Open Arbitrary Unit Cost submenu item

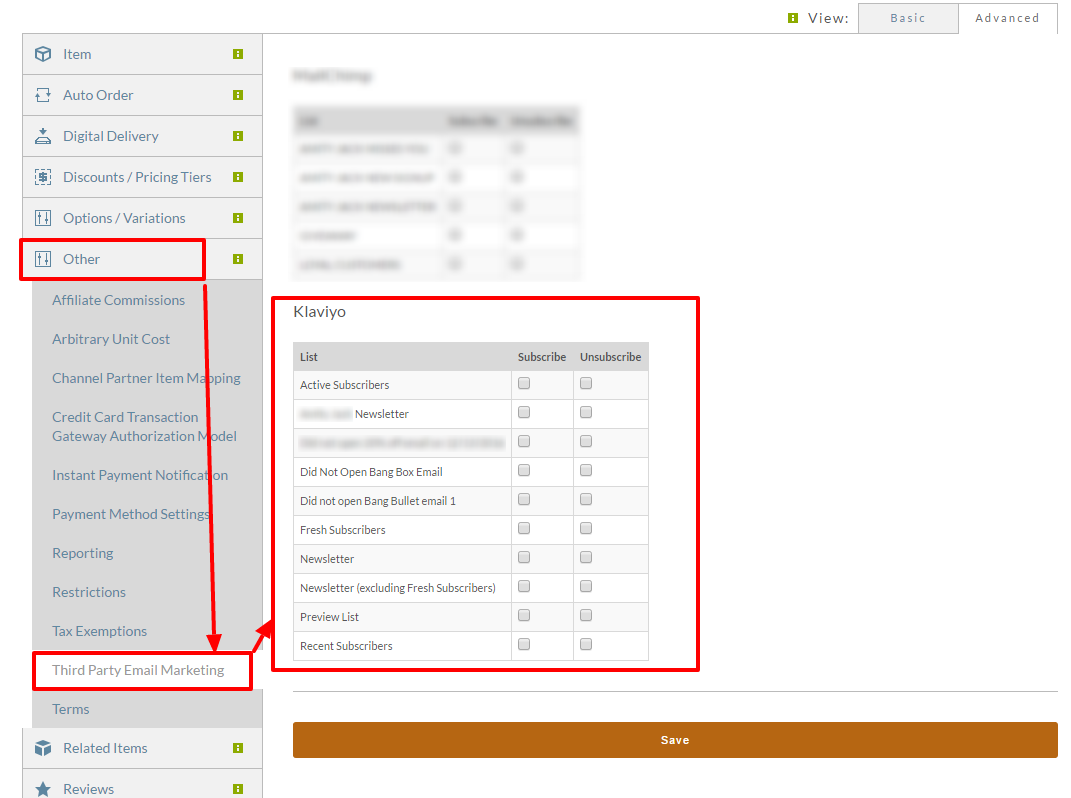(111, 339)
